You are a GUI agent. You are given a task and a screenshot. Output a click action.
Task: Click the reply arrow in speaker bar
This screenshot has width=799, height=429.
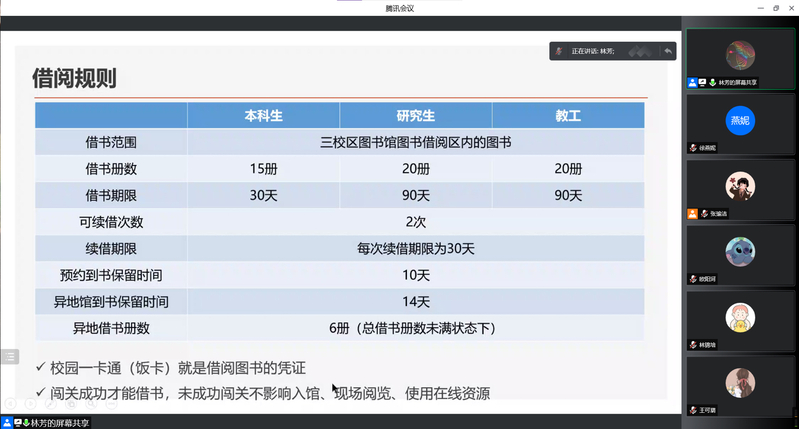click(667, 50)
